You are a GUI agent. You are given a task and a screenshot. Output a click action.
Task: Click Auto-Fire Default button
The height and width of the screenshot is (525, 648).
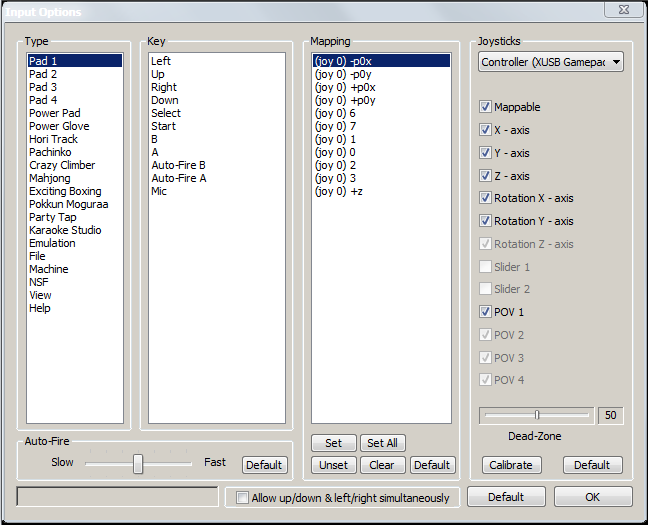[264, 465]
